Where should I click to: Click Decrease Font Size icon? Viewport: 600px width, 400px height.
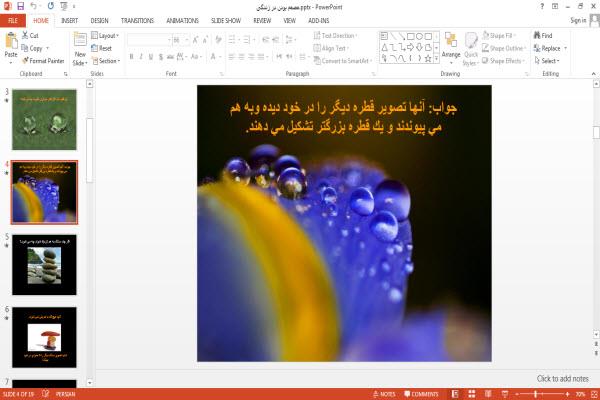[205, 40]
